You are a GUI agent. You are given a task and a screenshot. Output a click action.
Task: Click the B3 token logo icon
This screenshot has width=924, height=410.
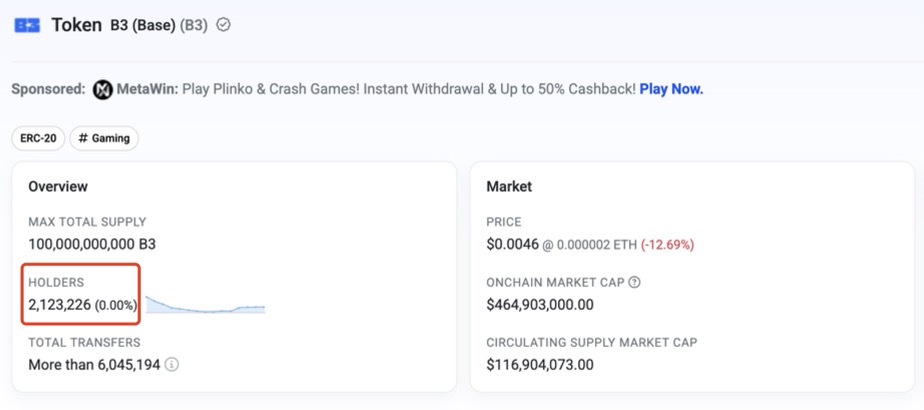(27, 25)
